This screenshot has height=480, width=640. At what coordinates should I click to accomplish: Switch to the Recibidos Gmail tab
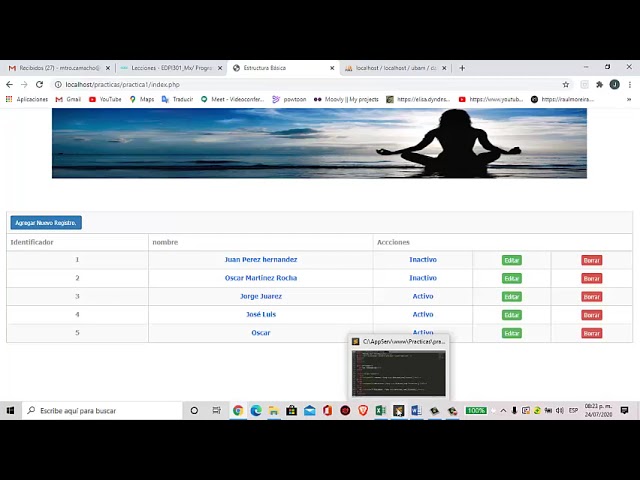point(57,68)
